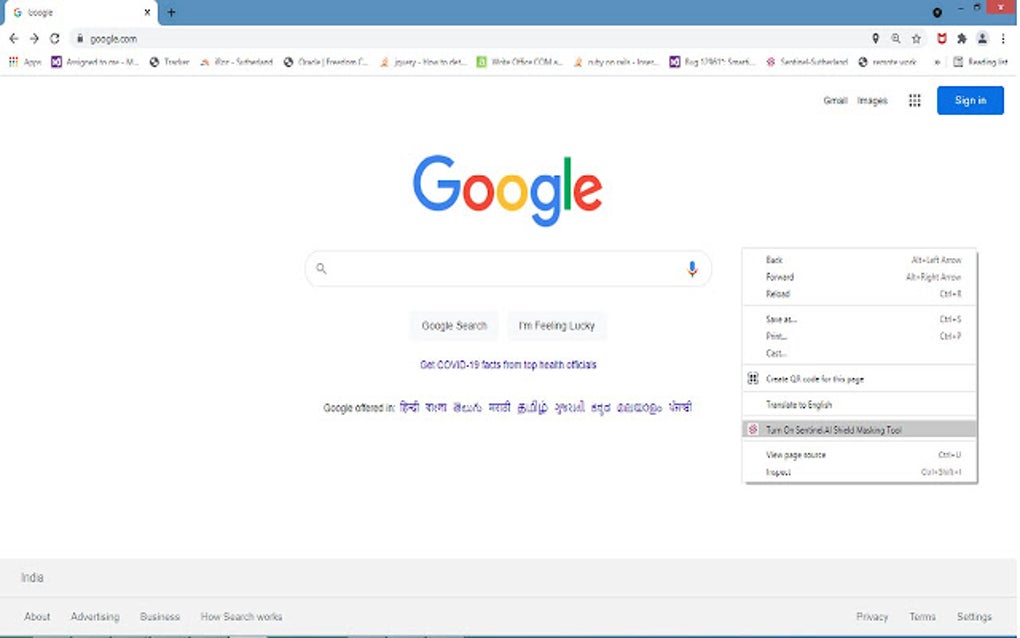
Task: Open Chrome's three-dot menu
Action: pyautogui.click(x=1003, y=38)
